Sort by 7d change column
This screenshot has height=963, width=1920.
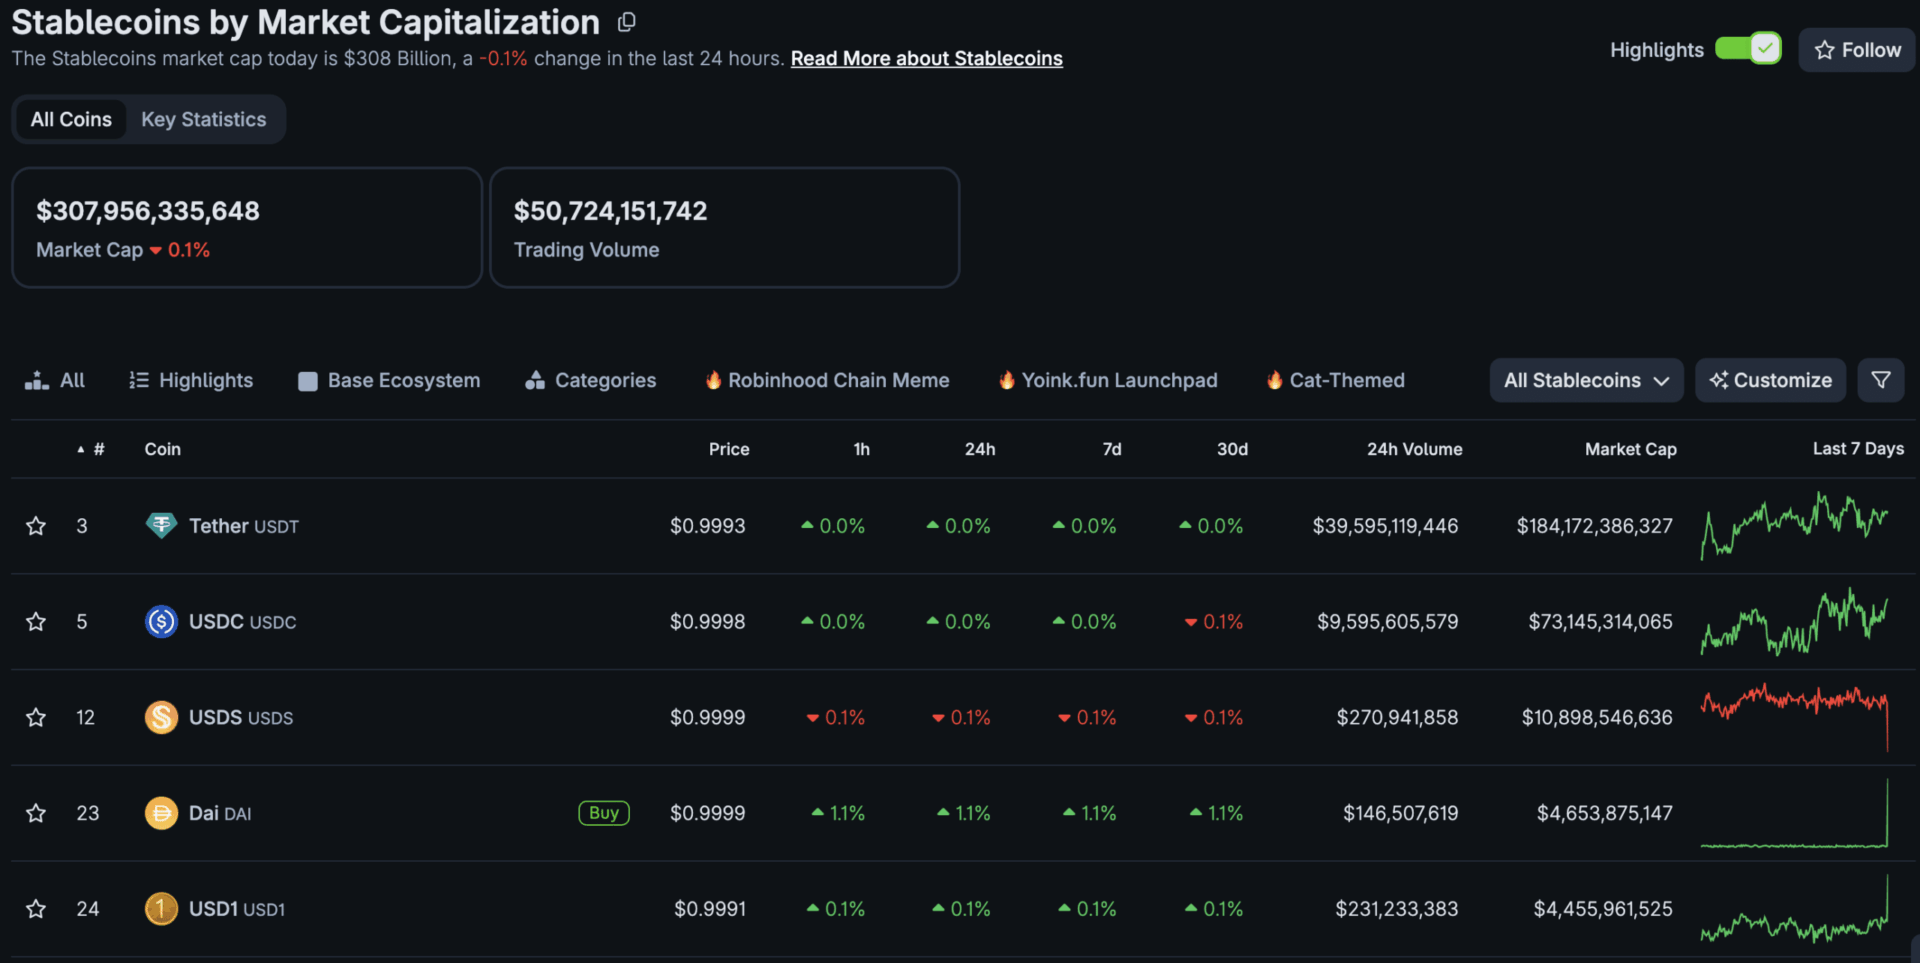[x=1112, y=450]
